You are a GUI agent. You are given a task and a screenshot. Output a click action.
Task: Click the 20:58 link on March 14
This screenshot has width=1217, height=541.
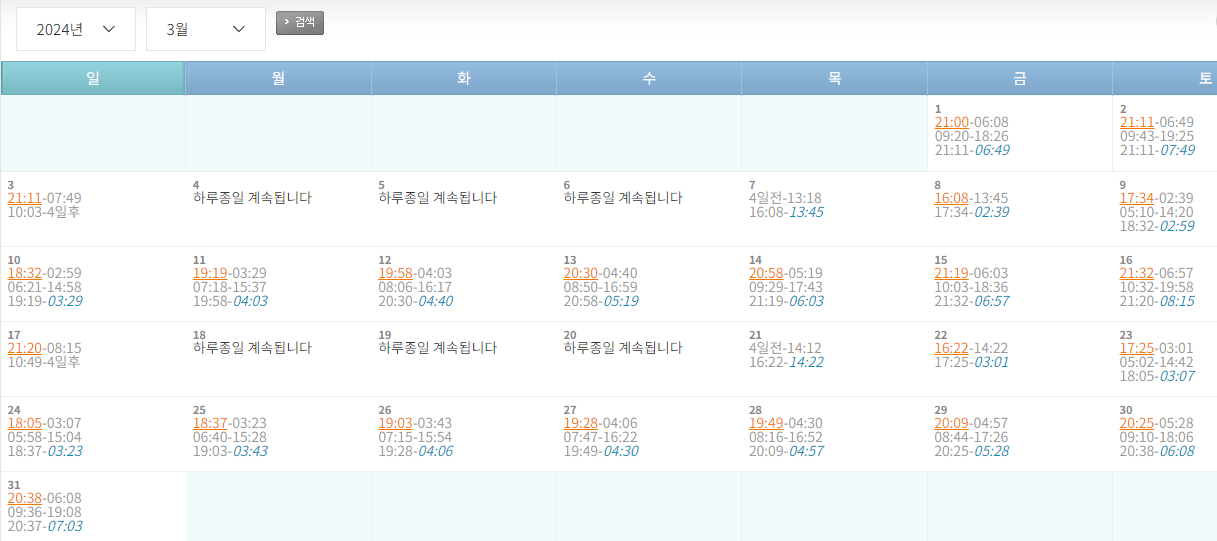766,273
